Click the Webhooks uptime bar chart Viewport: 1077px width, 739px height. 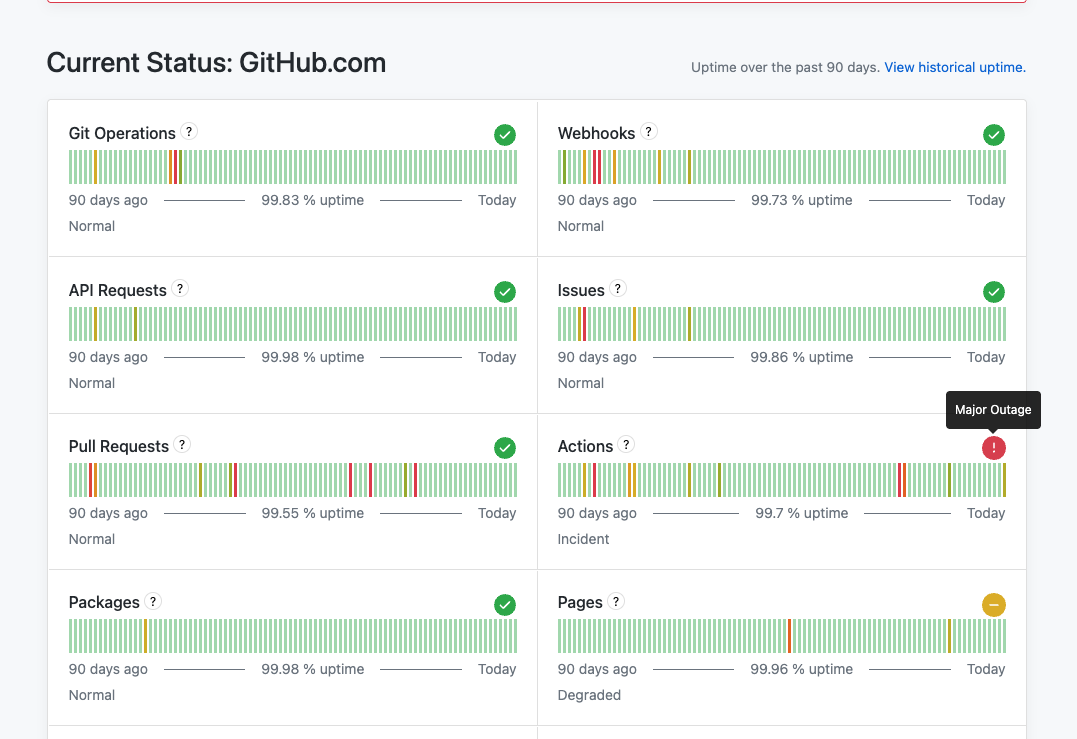click(x=782, y=167)
